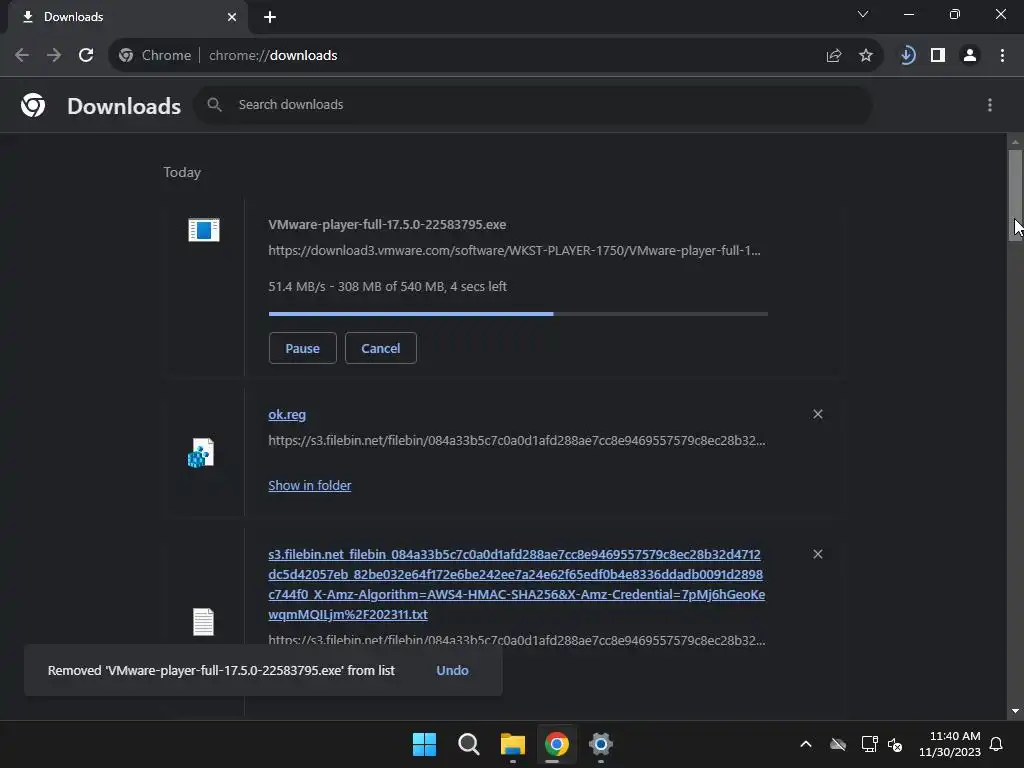The height and width of the screenshot is (768, 1024).
Task: Open the Chrome profile menu
Action: [970, 56]
